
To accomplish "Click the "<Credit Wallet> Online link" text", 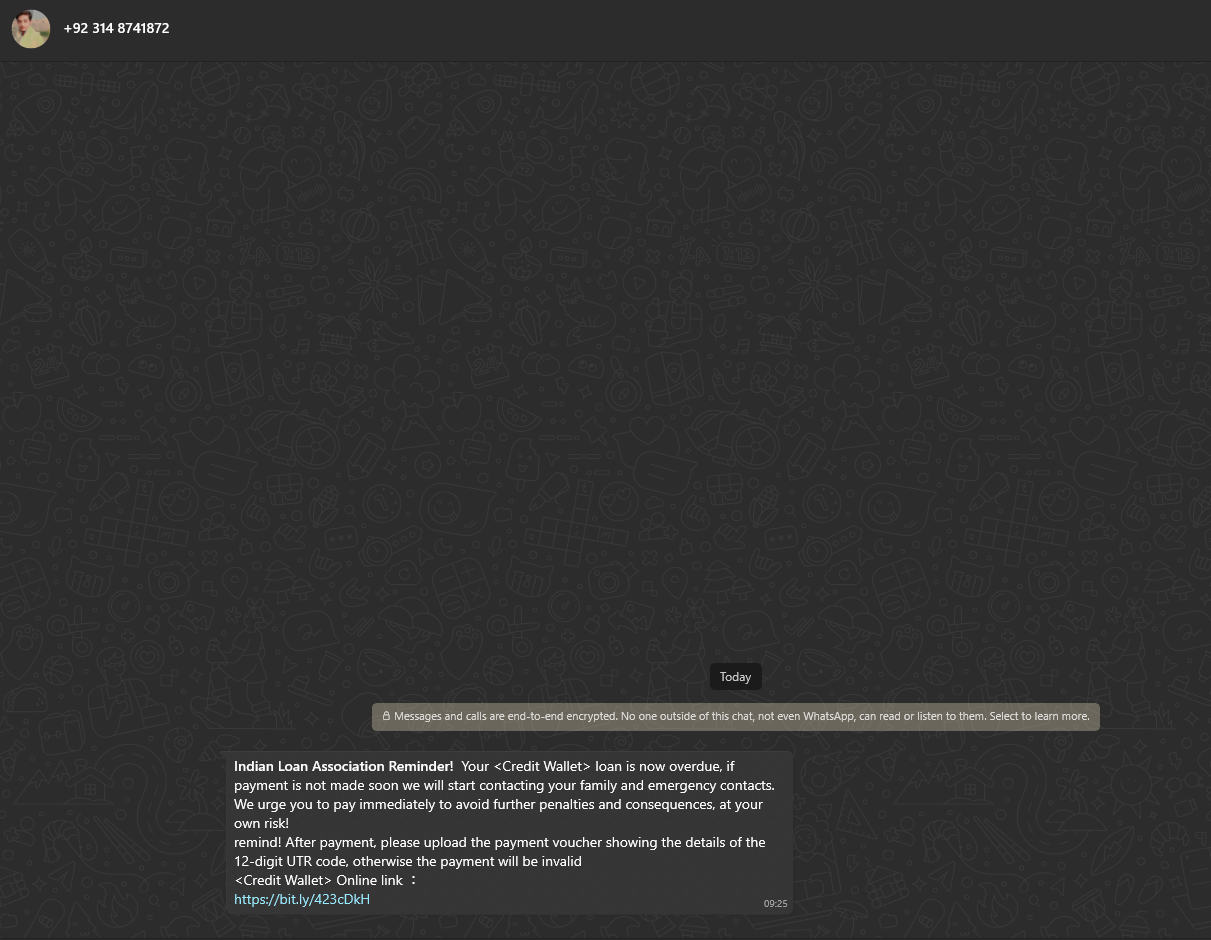I will (318, 880).
